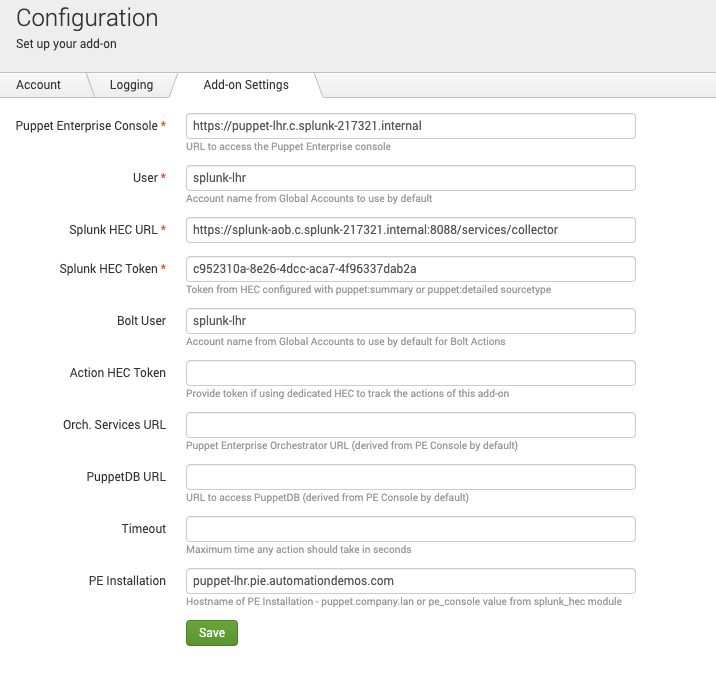Click the 'PE Installation' label
716x696 pixels.
127,581
